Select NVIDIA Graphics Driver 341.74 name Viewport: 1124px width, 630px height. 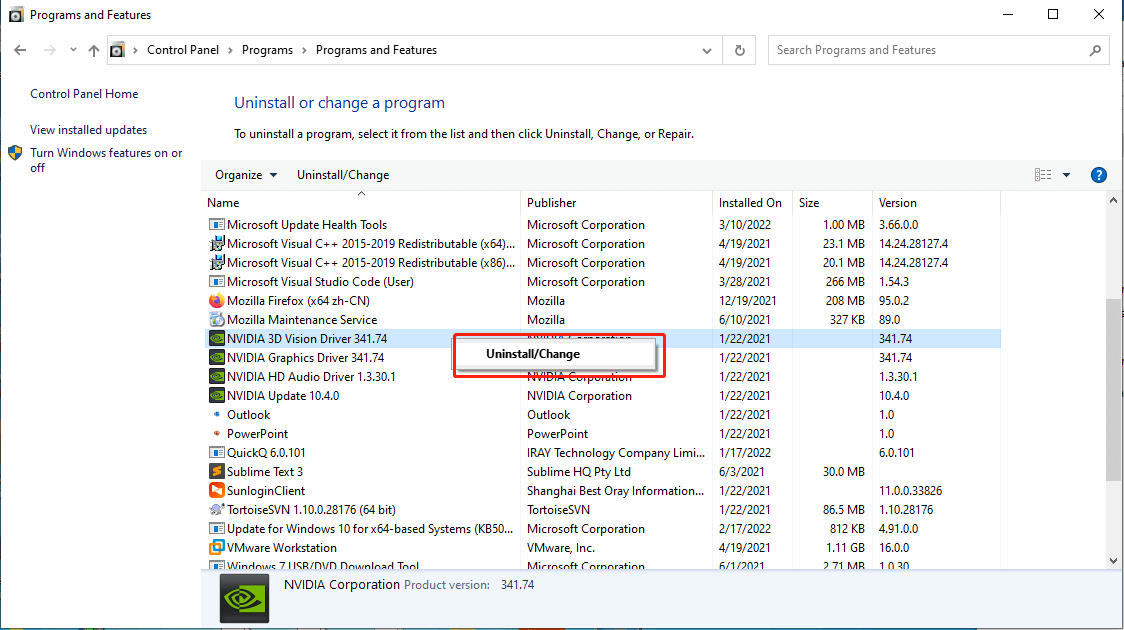point(305,358)
